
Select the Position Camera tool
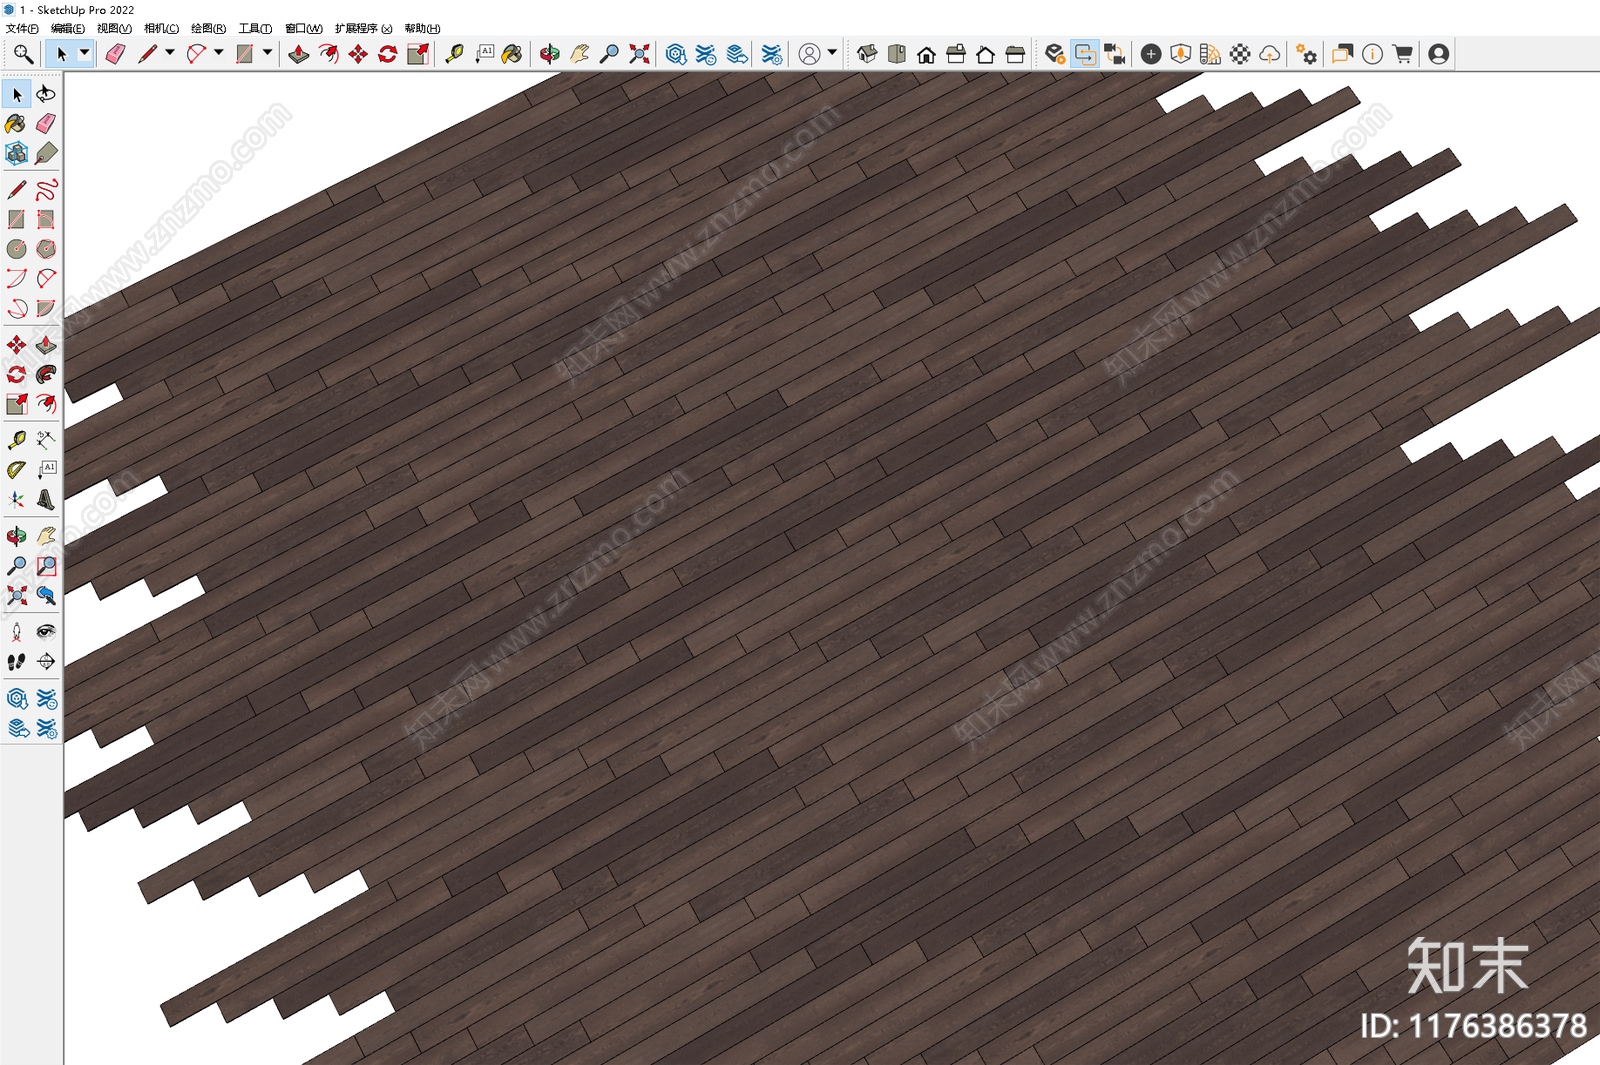pos(17,632)
